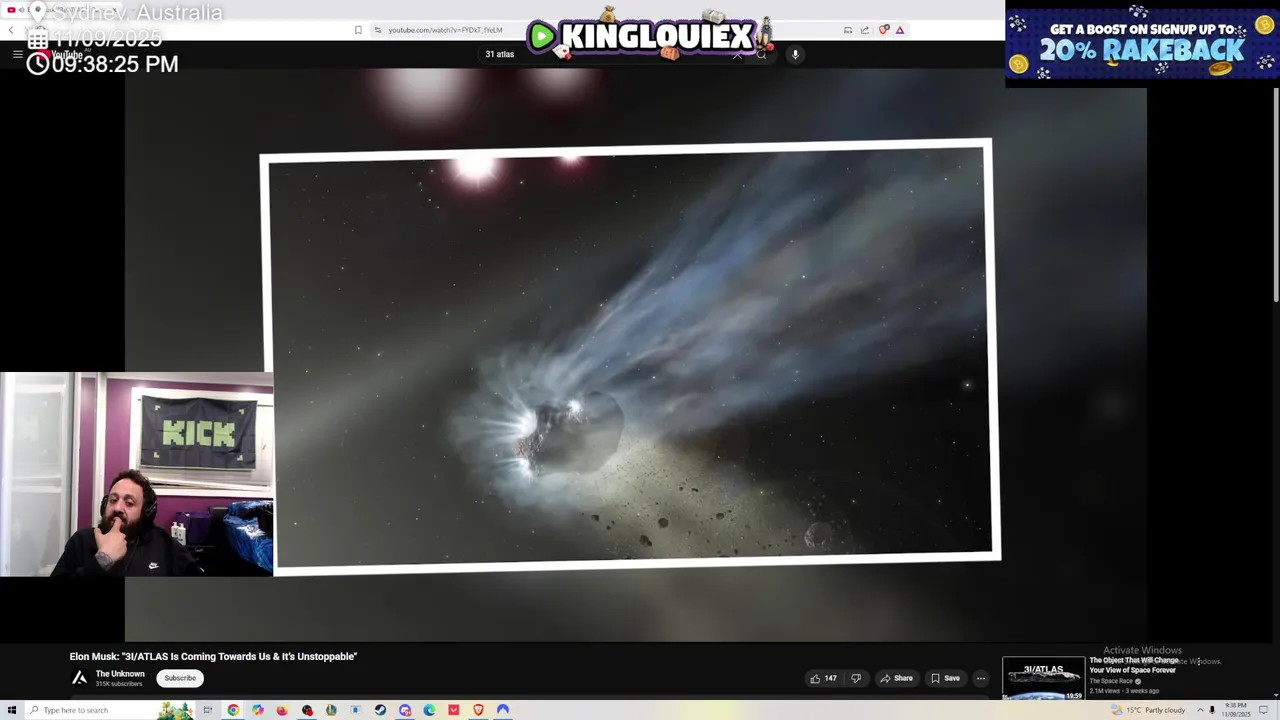Open the 3I/ATLAS recommended video thumbnail
The height and width of the screenshot is (720, 1280).
point(1043,678)
